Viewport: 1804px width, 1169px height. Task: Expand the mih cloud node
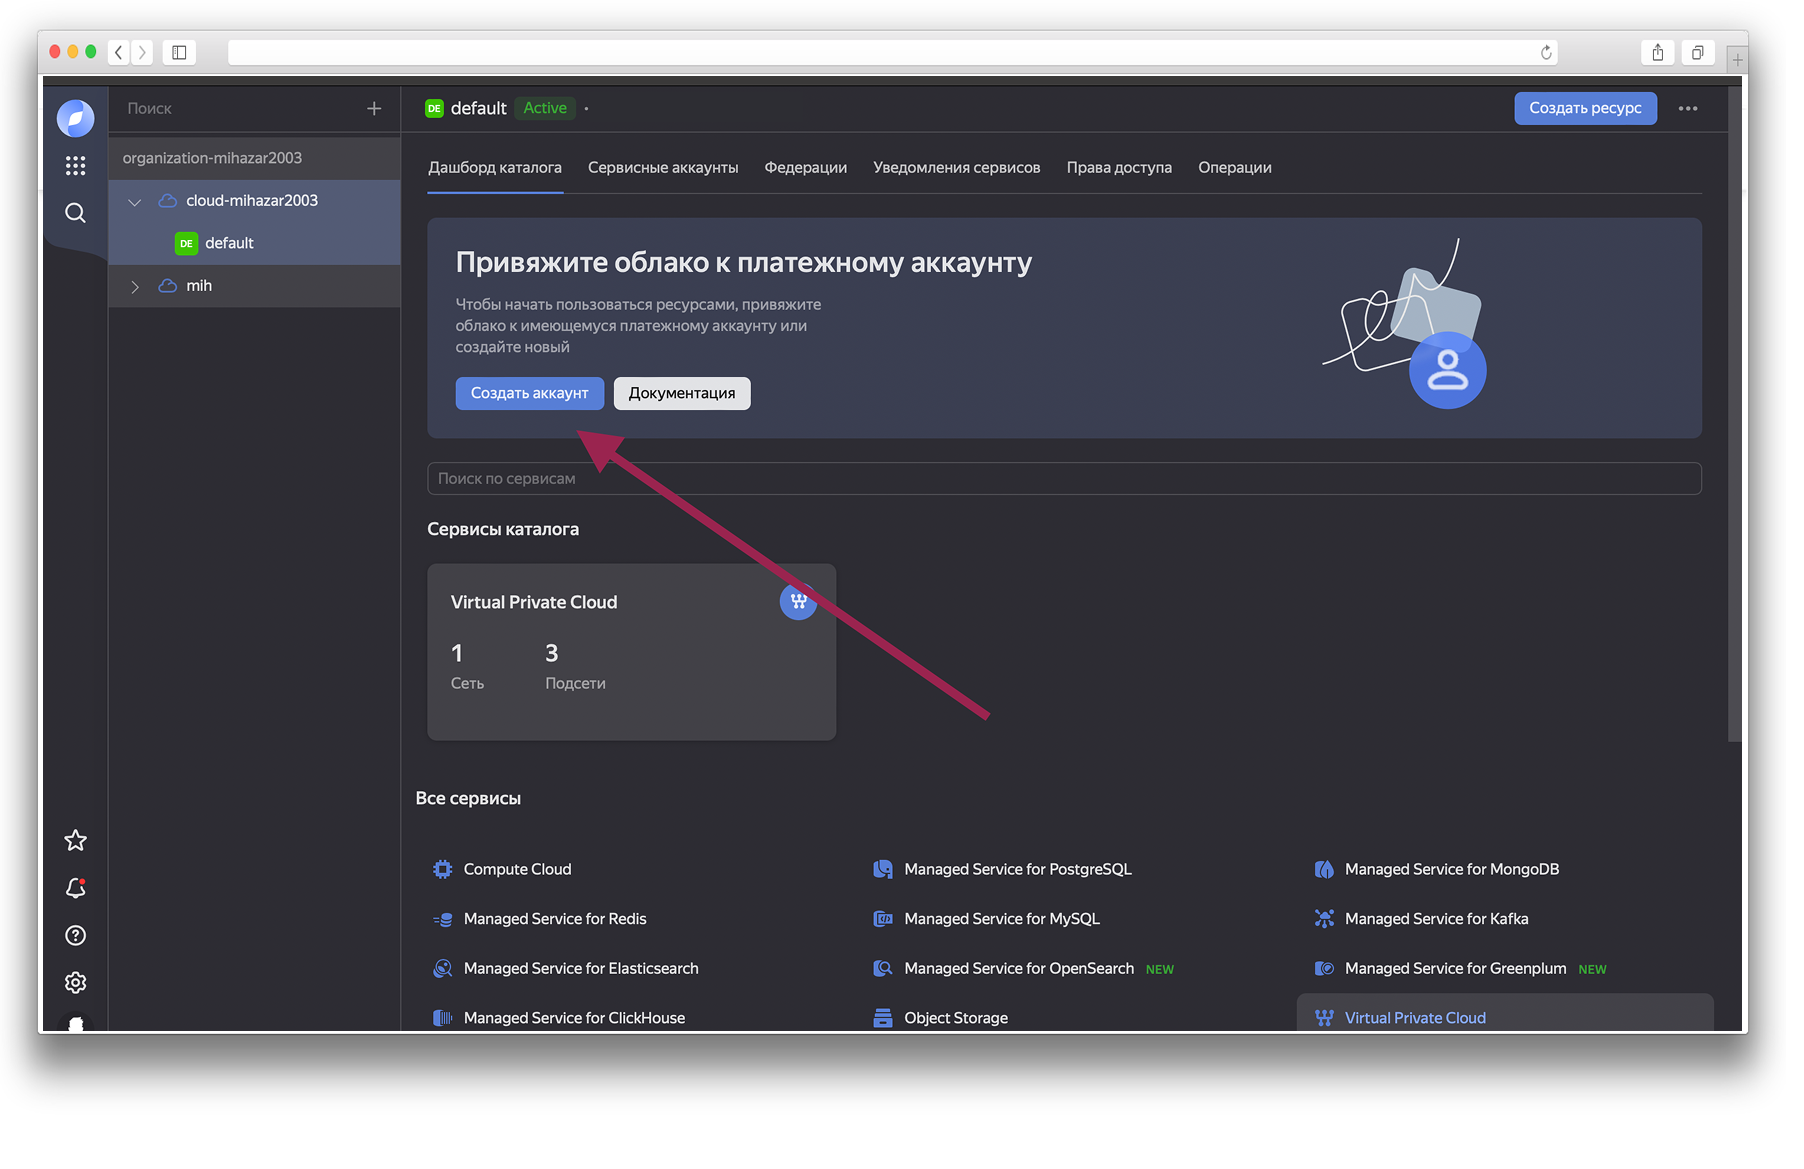click(x=135, y=287)
